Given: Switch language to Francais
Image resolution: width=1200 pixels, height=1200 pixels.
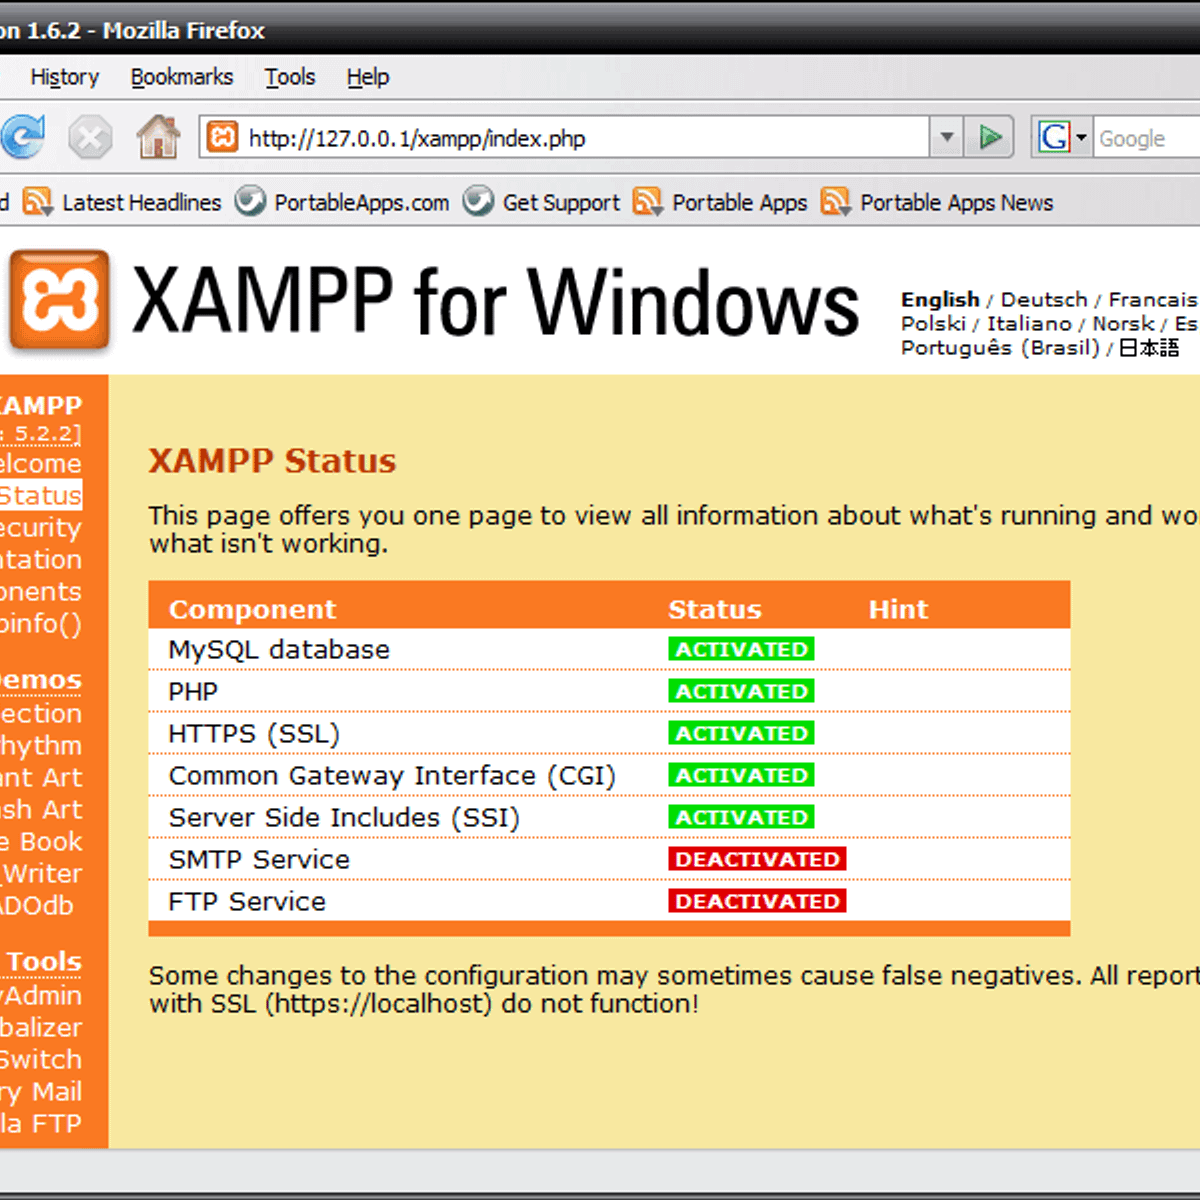Looking at the screenshot, I should point(1154,300).
